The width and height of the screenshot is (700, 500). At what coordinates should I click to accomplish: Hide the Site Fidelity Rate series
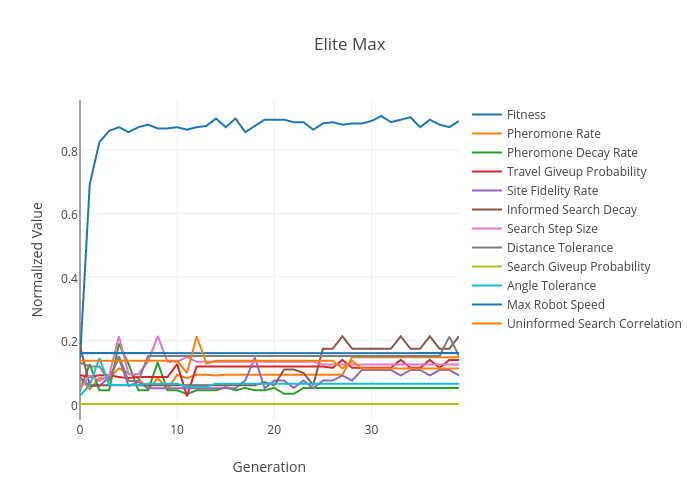coord(552,191)
